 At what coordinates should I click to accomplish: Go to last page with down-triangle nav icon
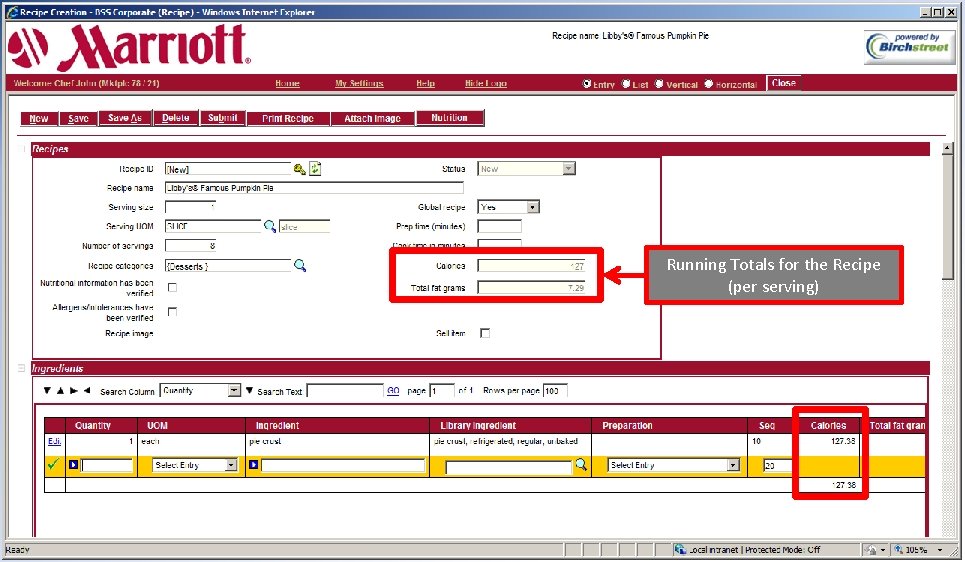47,390
